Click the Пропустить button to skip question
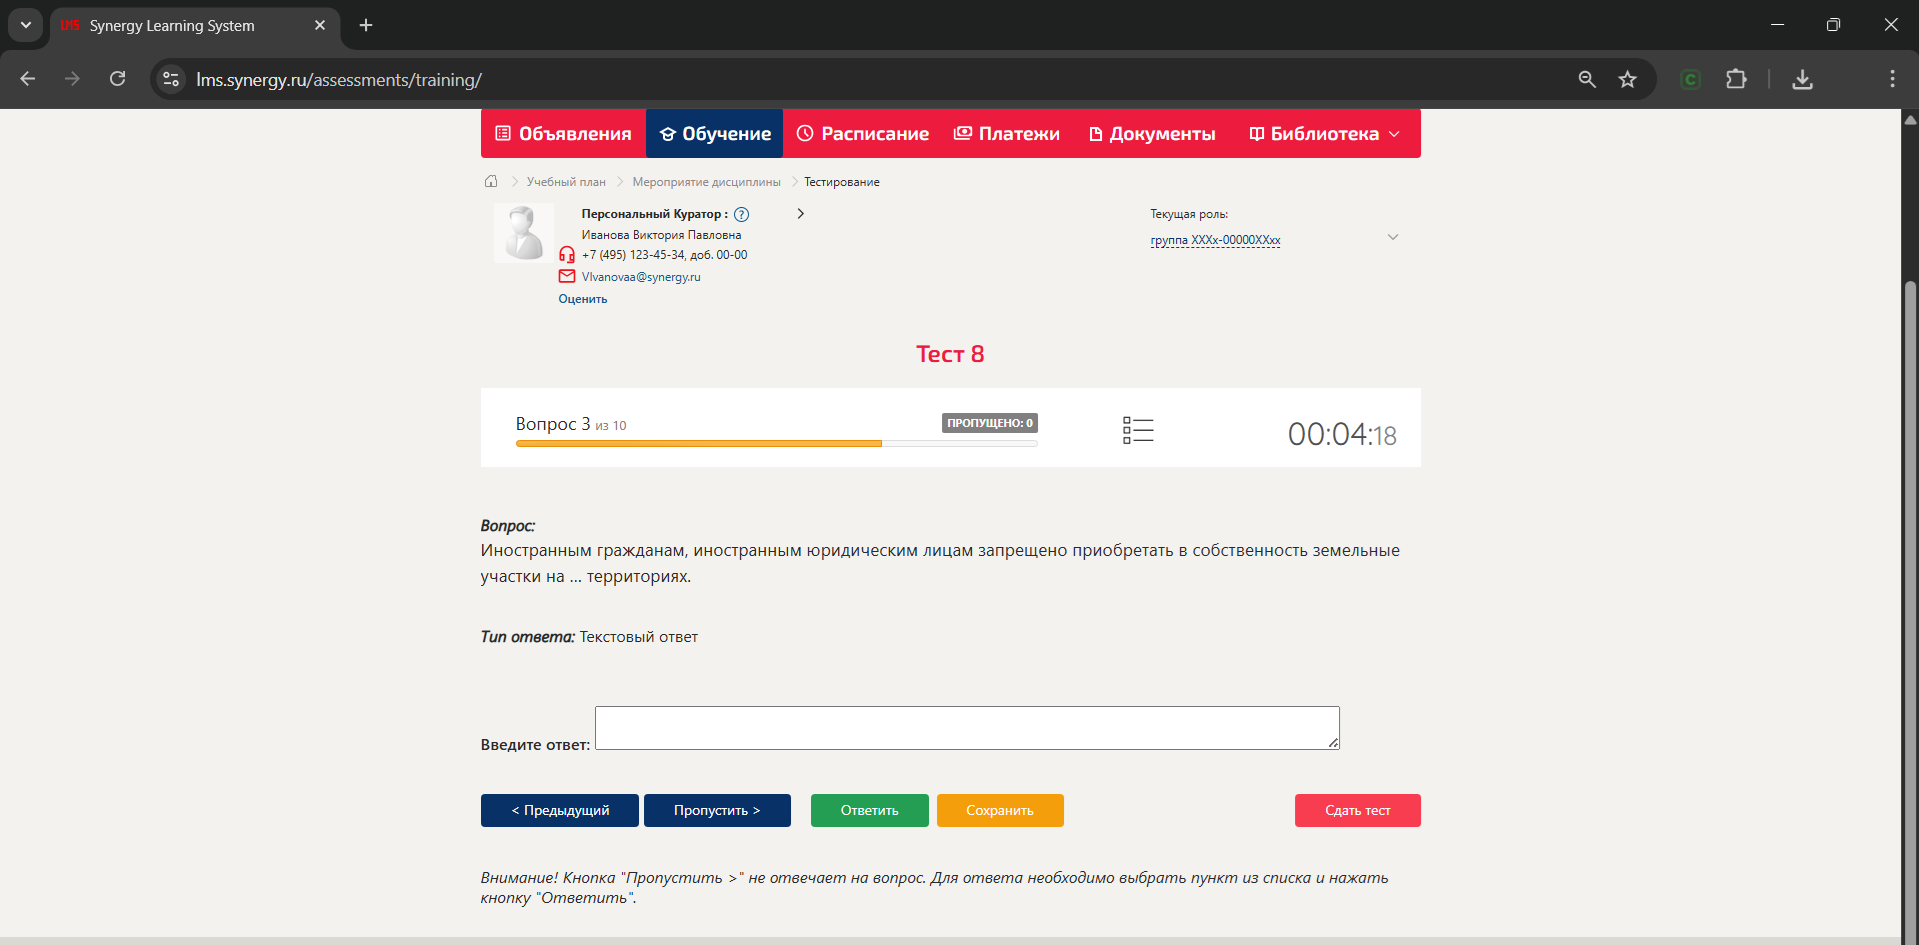1919x945 pixels. point(717,810)
